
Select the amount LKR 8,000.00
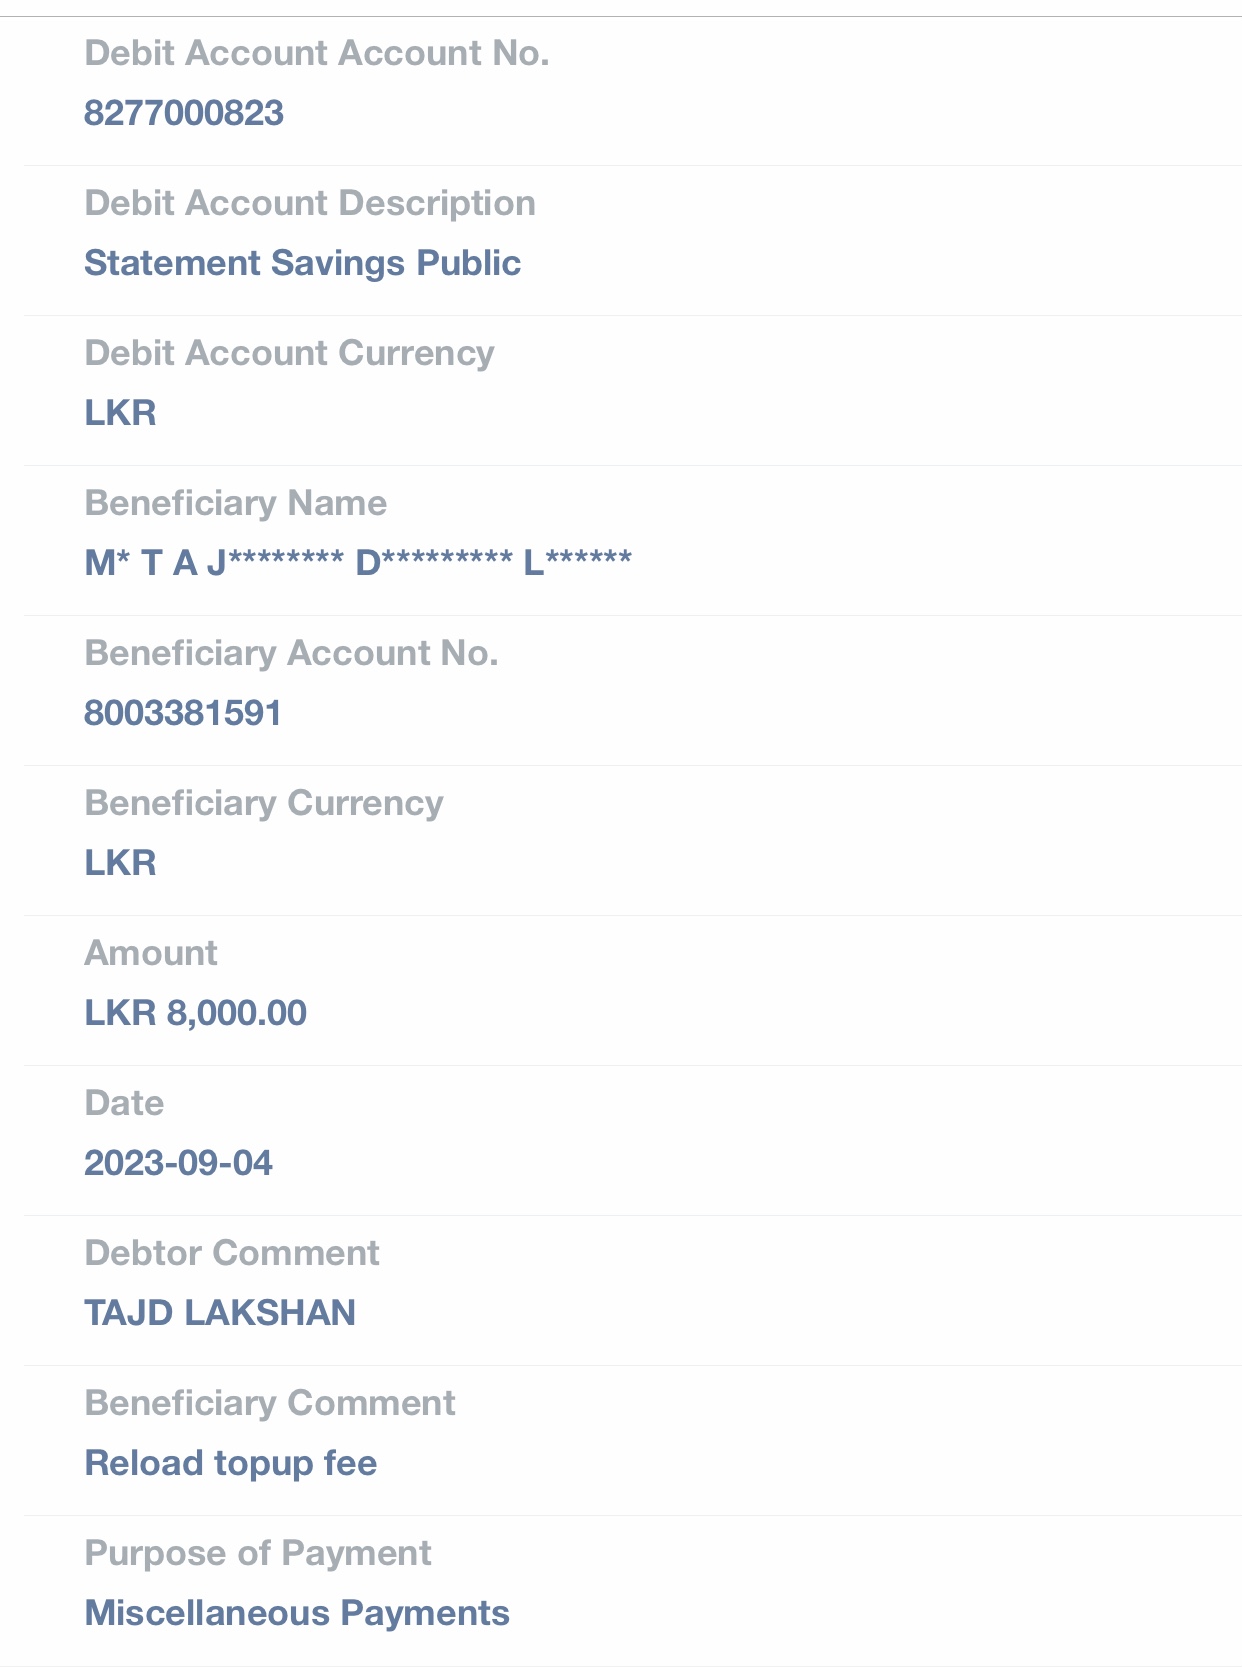[x=195, y=1013]
